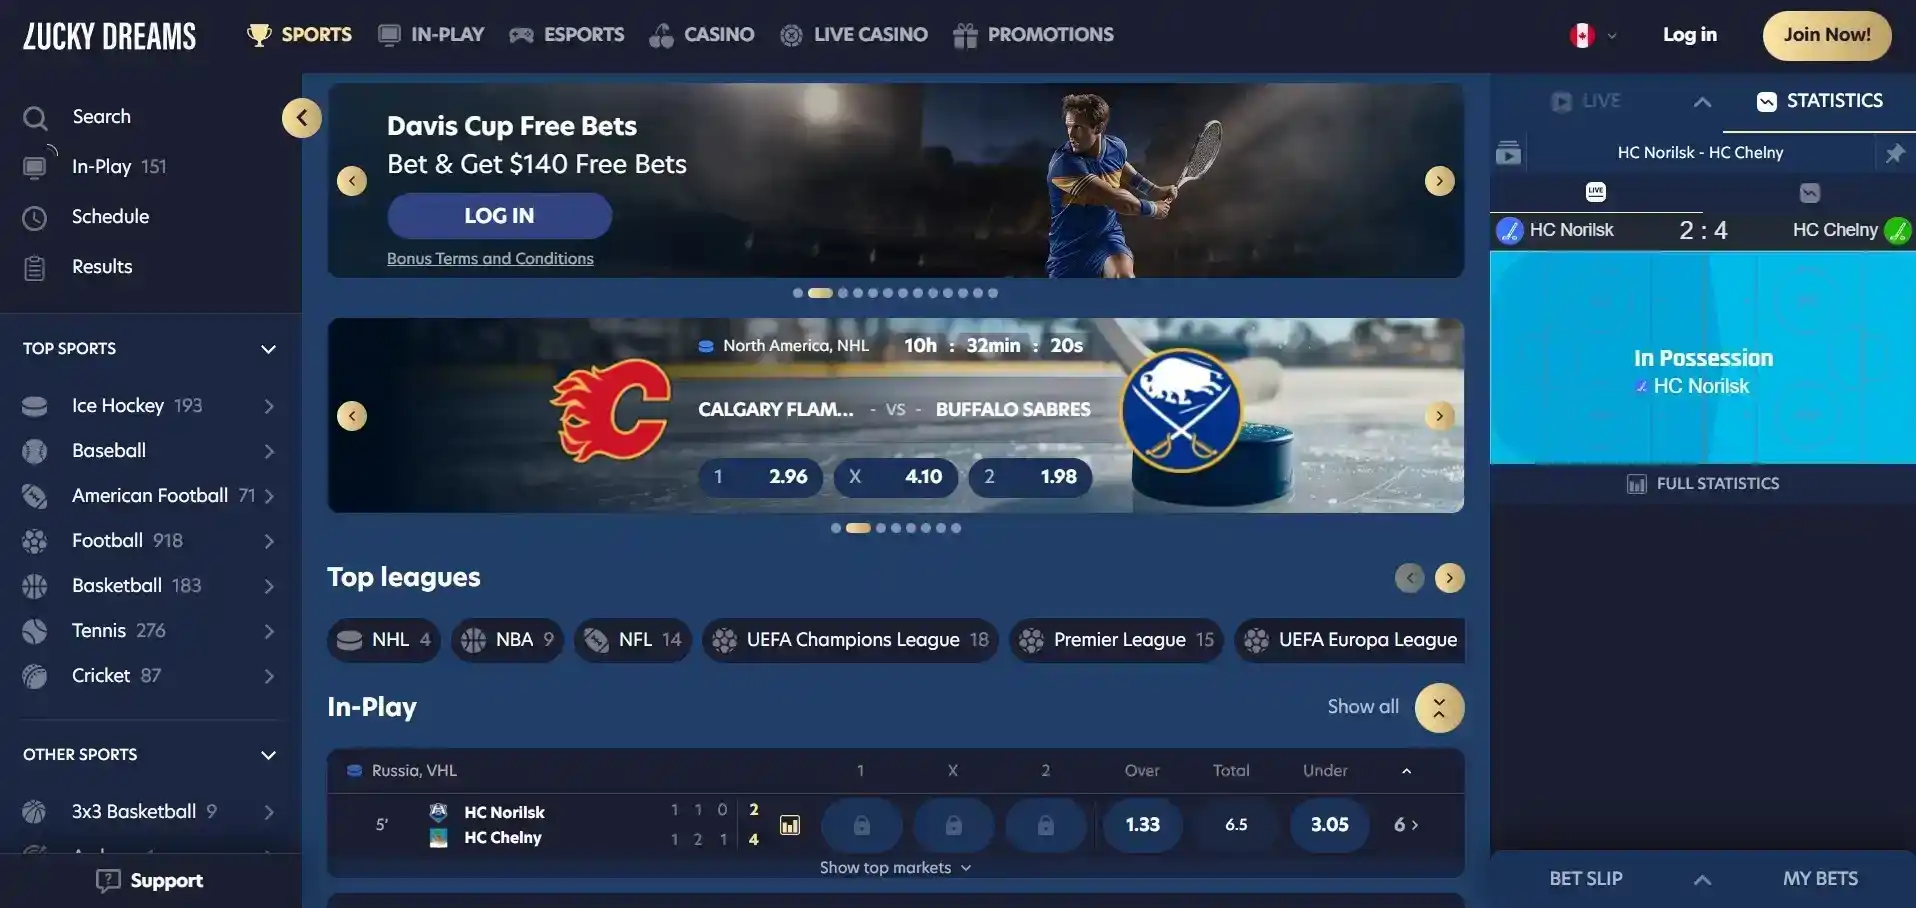
Task: Open the country flag language dropdown
Action: pos(1593,36)
